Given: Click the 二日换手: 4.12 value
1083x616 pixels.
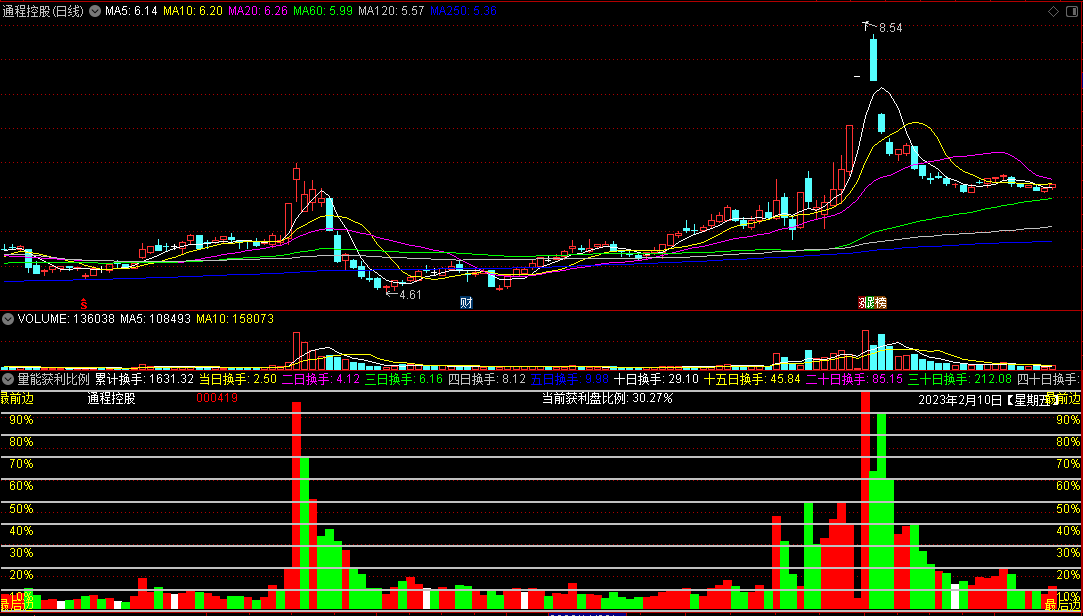Looking at the screenshot, I should pyautogui.click(x=321, y=379).
